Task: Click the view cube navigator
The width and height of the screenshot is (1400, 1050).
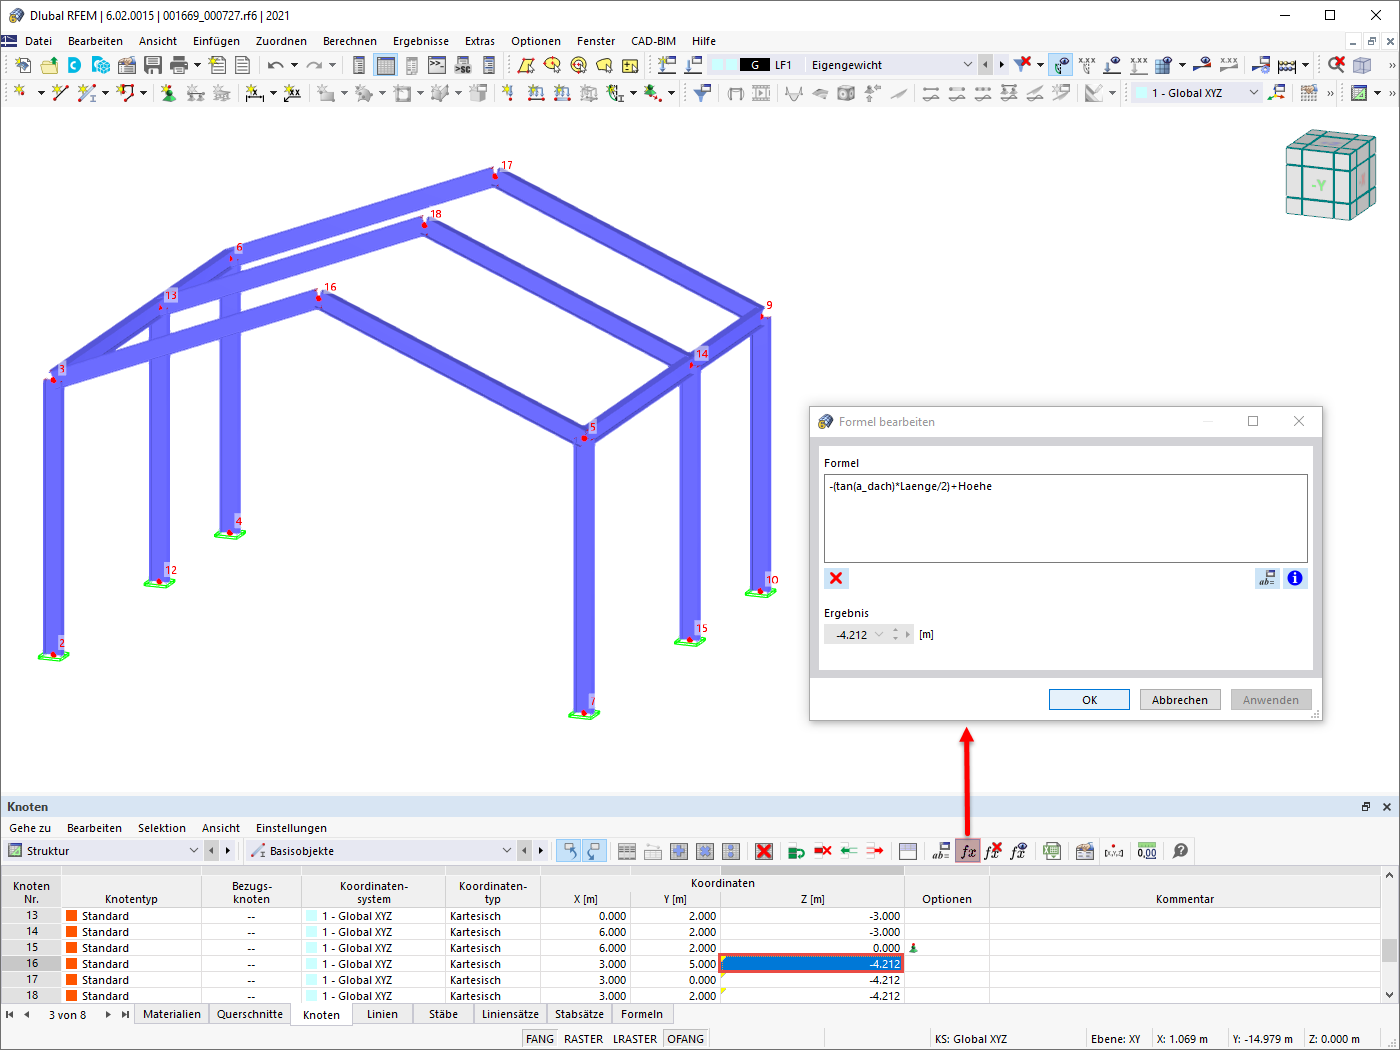Action: [x=1331, y=175]
